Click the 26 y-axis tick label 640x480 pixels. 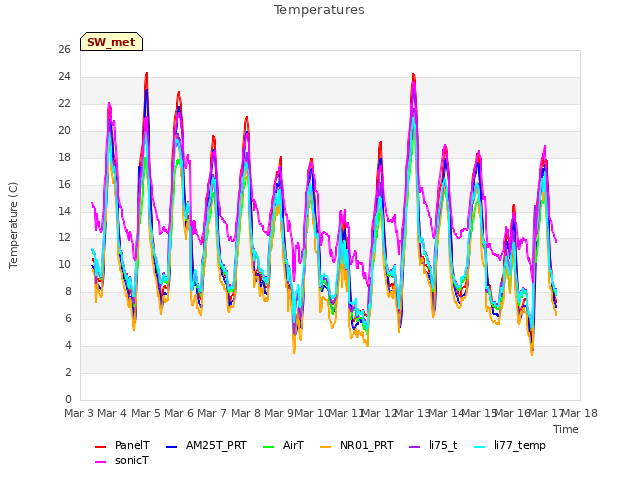64,50
